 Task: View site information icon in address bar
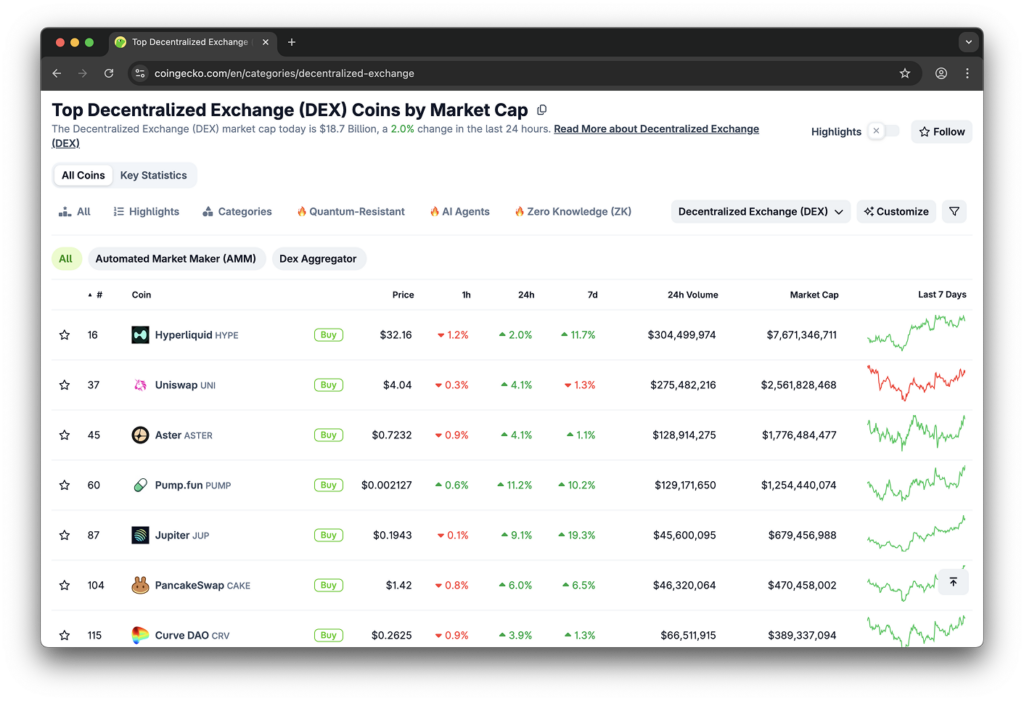140,73
